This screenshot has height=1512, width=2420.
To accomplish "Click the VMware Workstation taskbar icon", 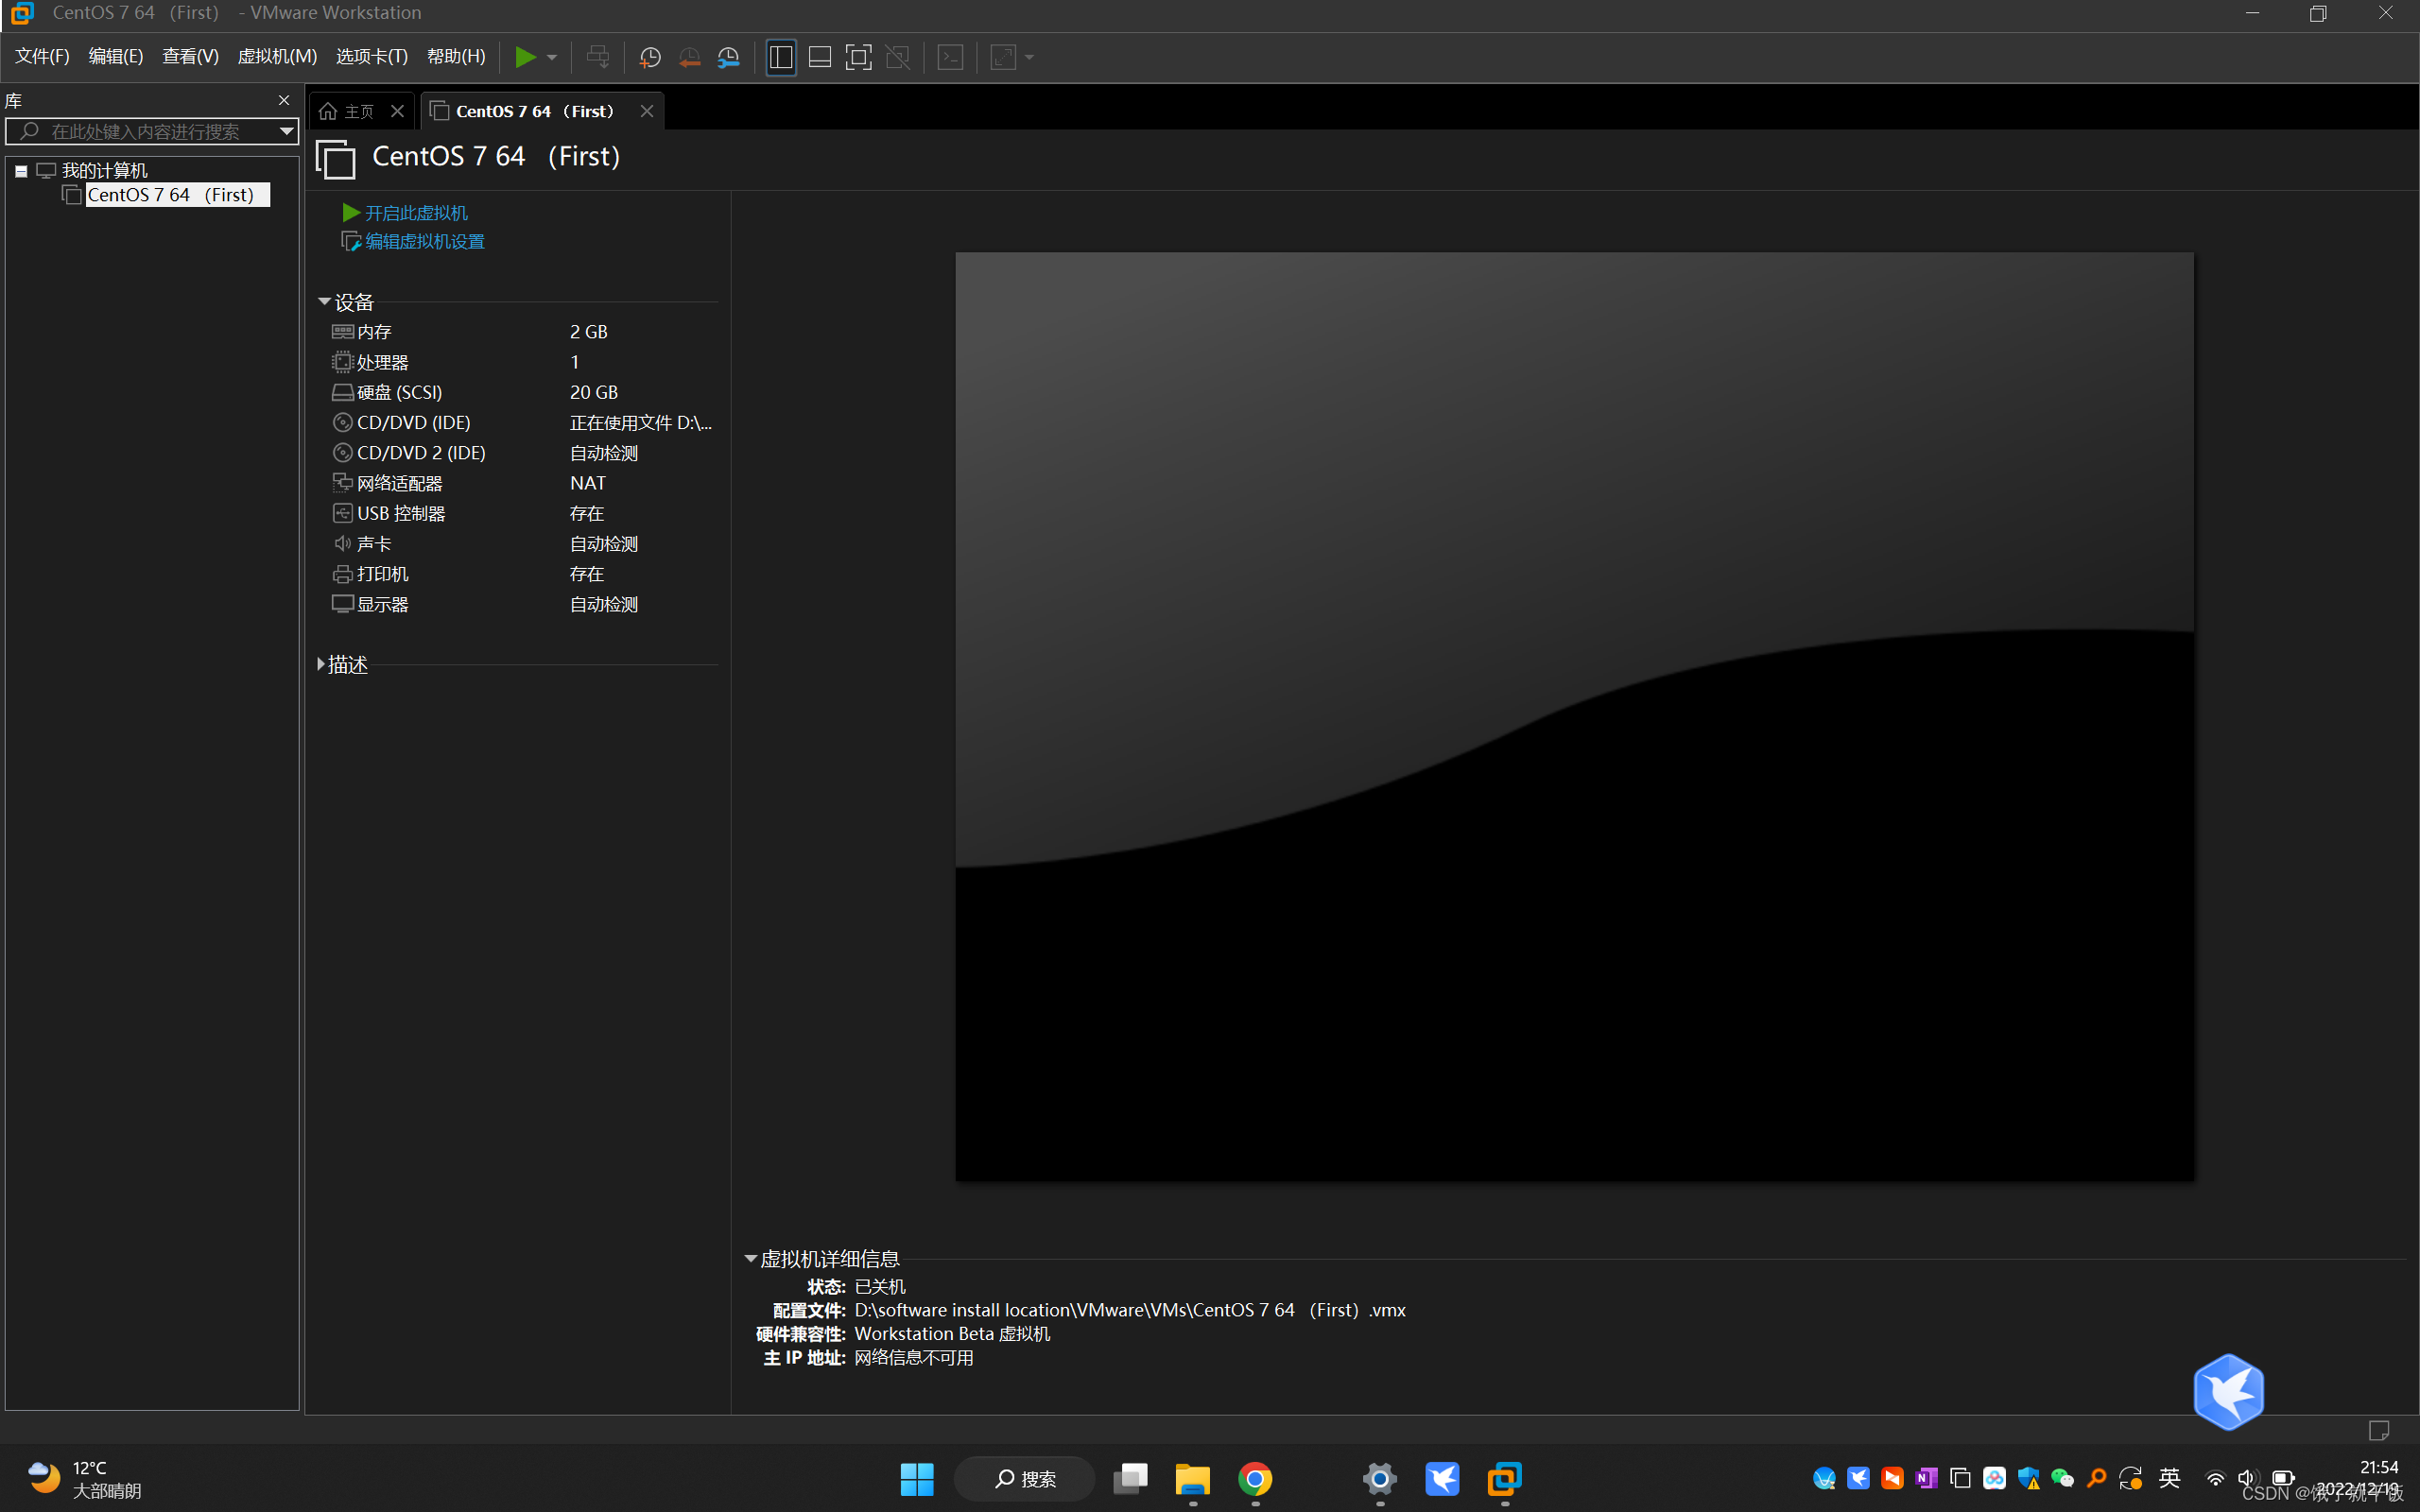I will pyautogui.click(x=1504, y=1479).
